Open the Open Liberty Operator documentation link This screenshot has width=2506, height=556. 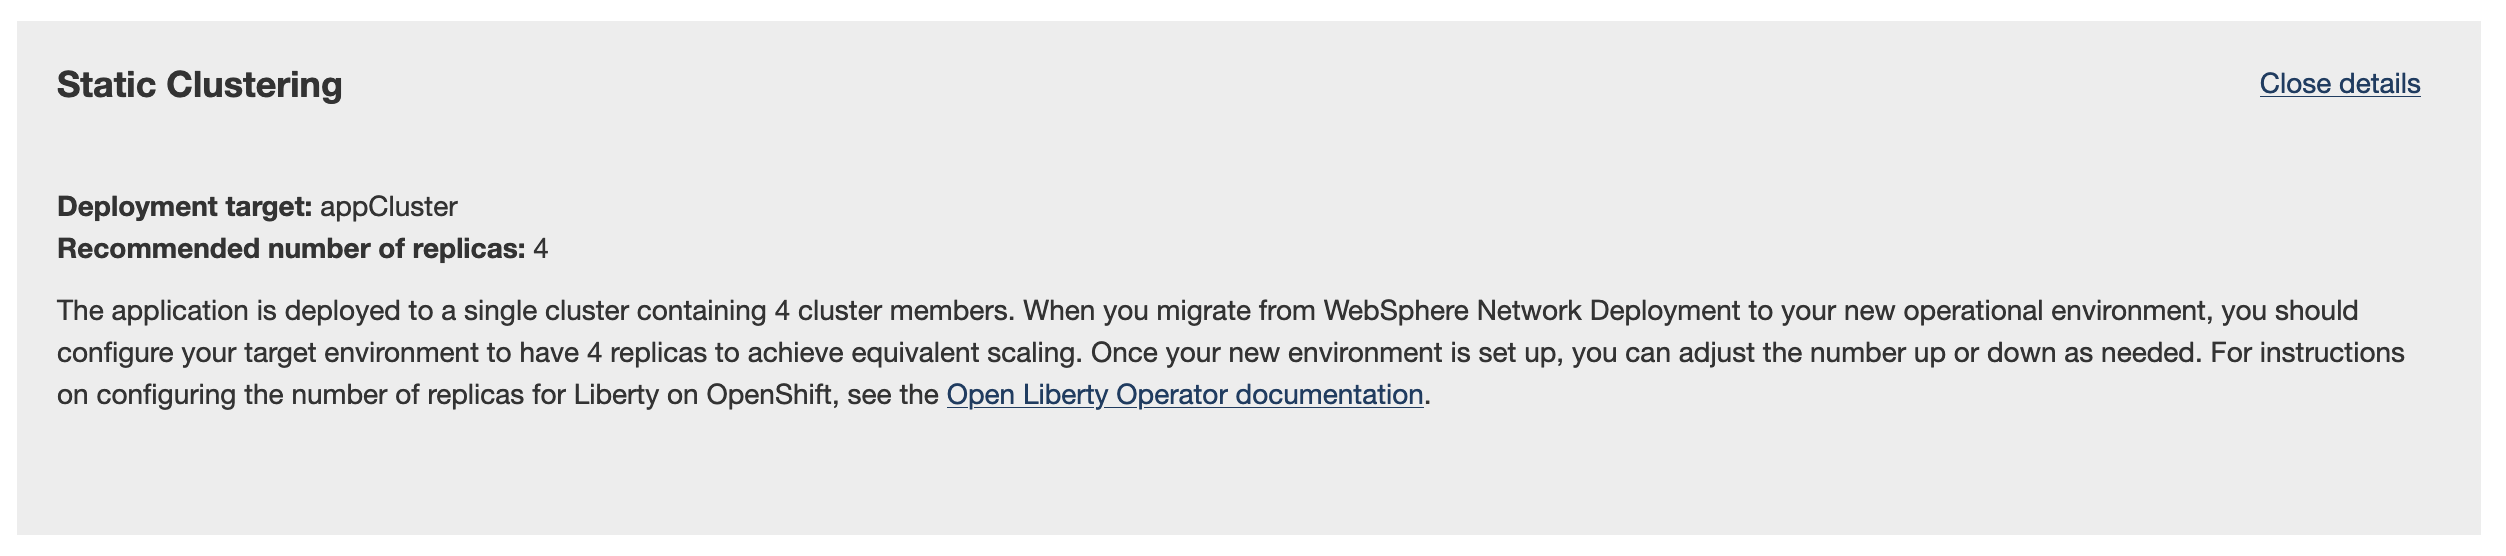click(1185, 395)
